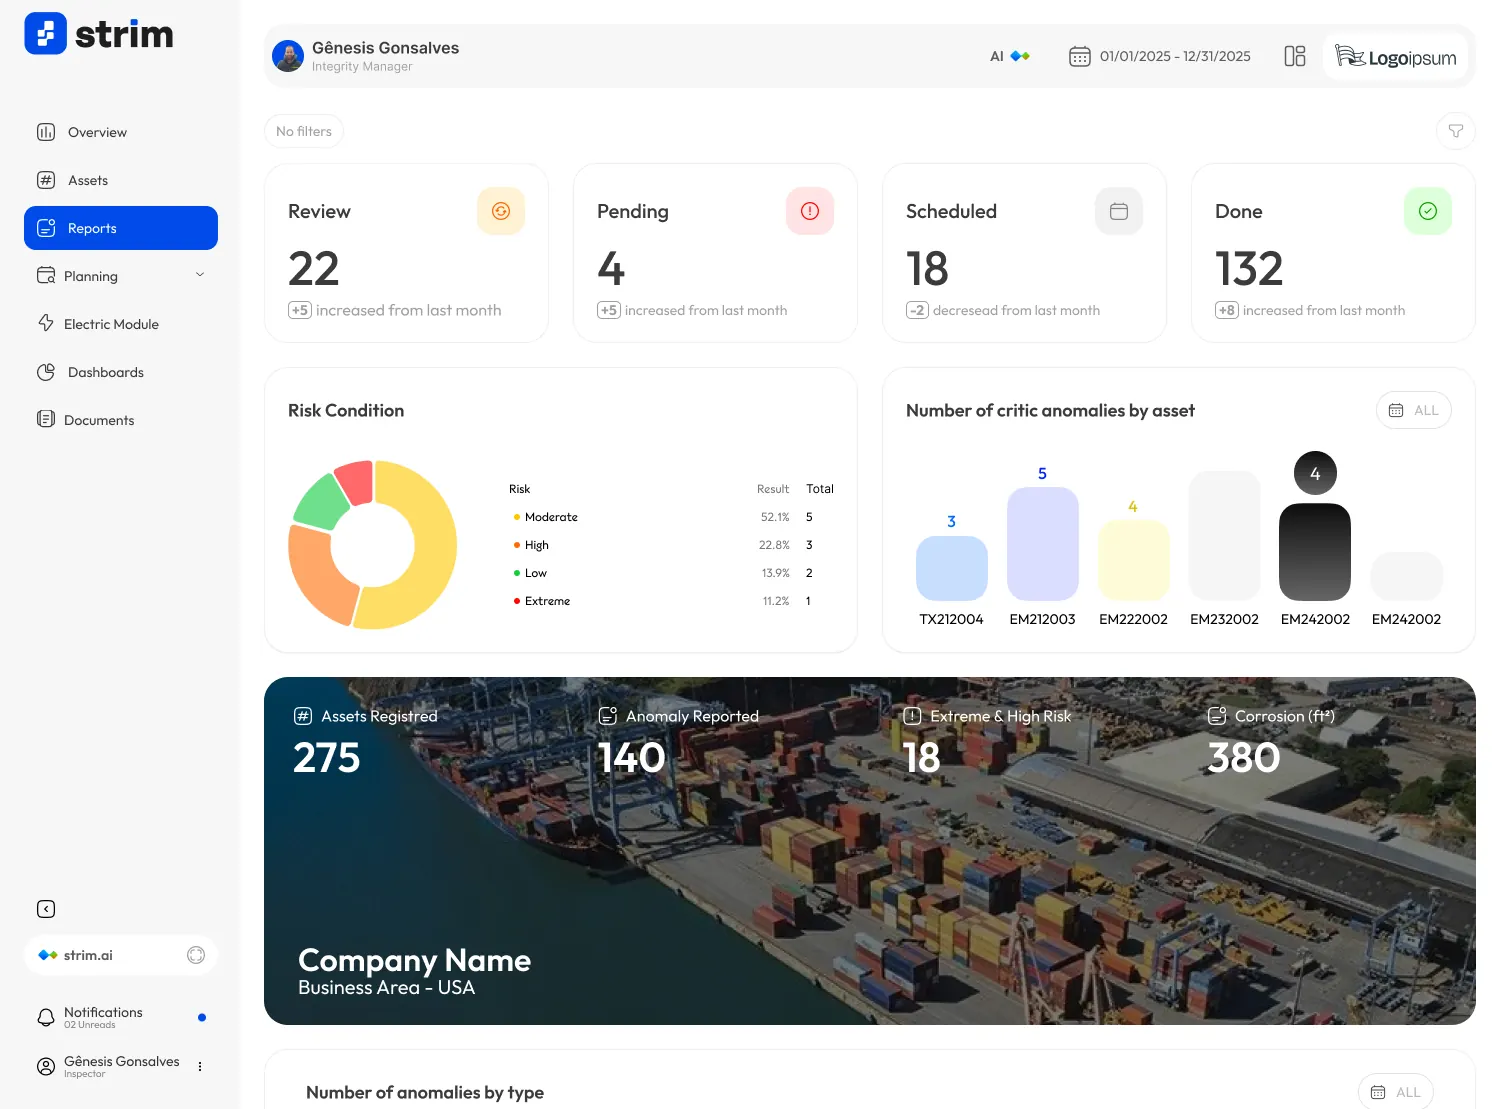The height and width of the screenshot is (1109, 1500).
Task: Open the layout grid icon in header
Action: point(1295,56)
